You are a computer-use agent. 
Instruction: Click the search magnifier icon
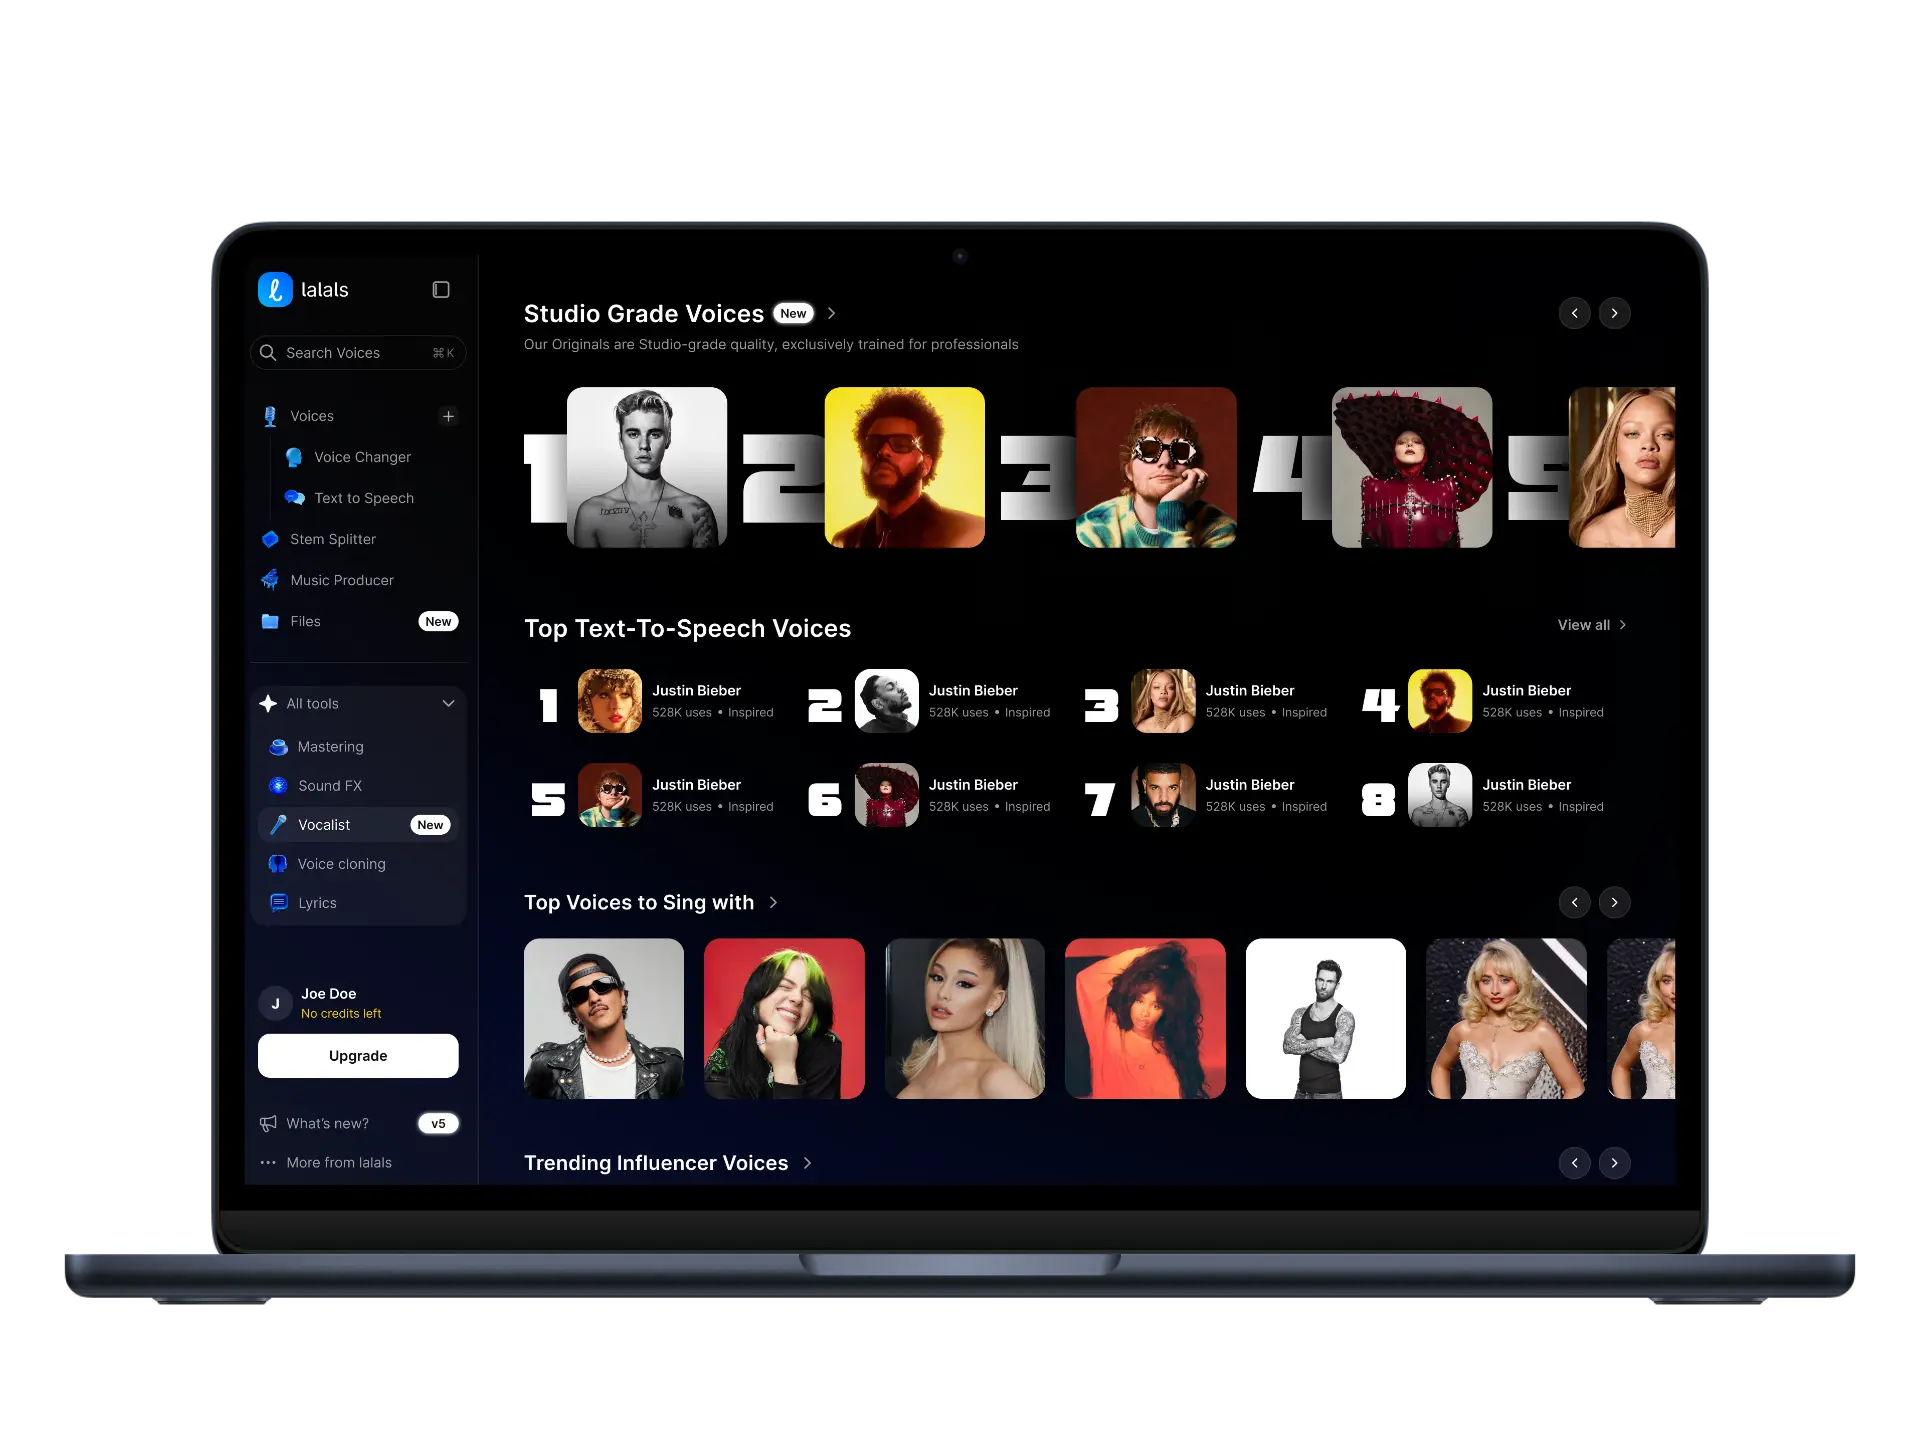[x=268, y=353]
